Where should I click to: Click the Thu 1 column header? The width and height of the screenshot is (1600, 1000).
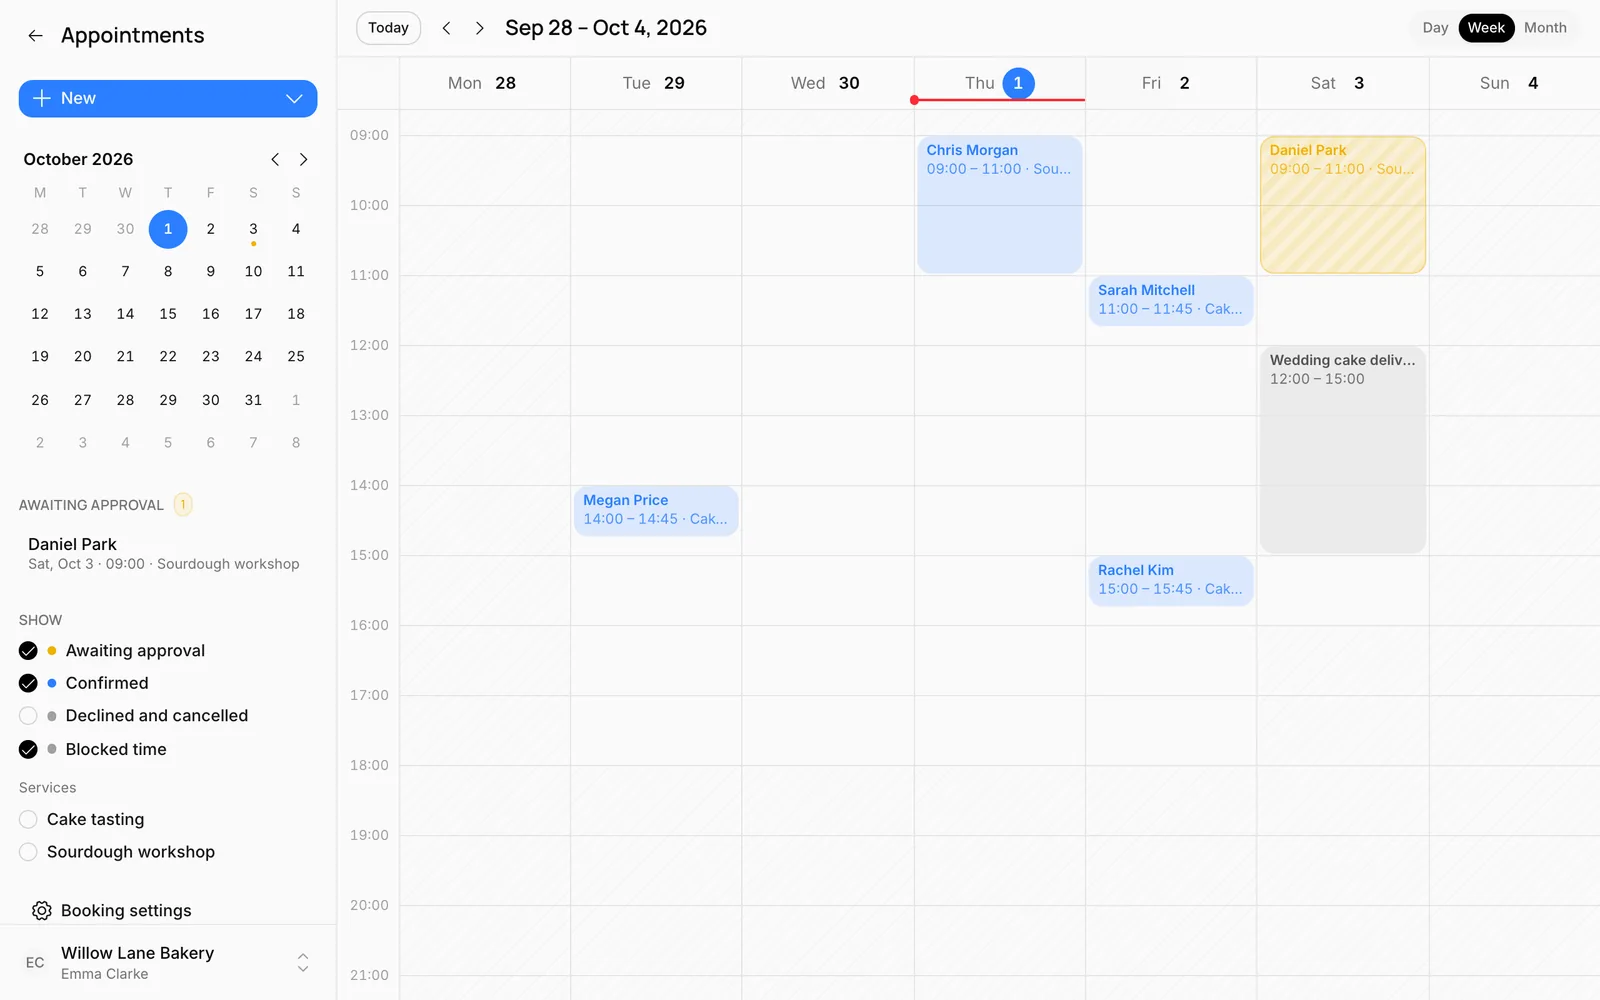[x=999, y=83]
